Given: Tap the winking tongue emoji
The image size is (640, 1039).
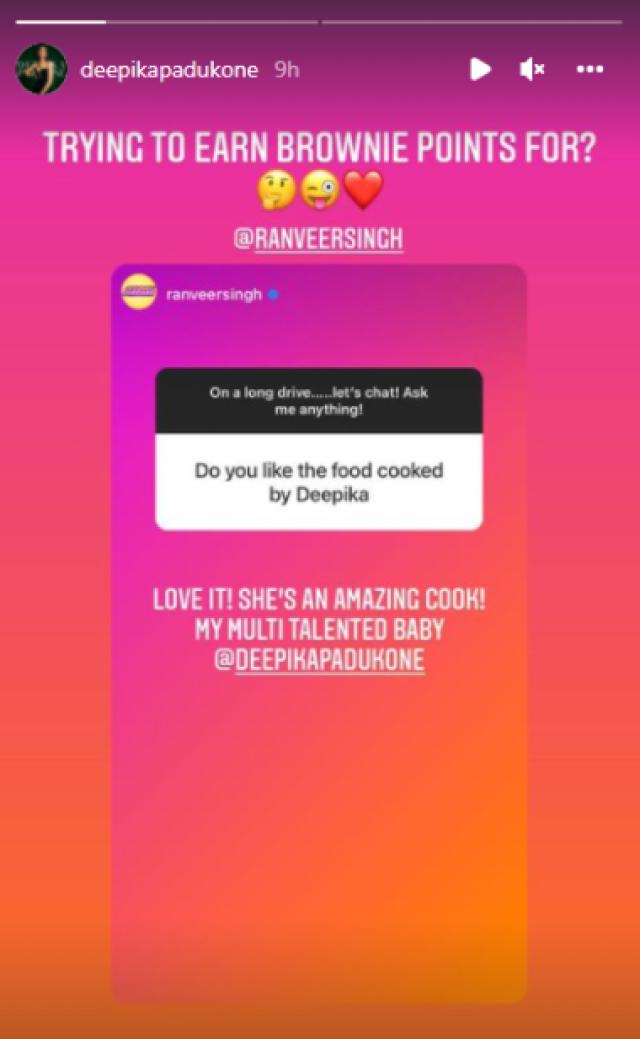Looking at the screenshot, I should tap(319, 190).
